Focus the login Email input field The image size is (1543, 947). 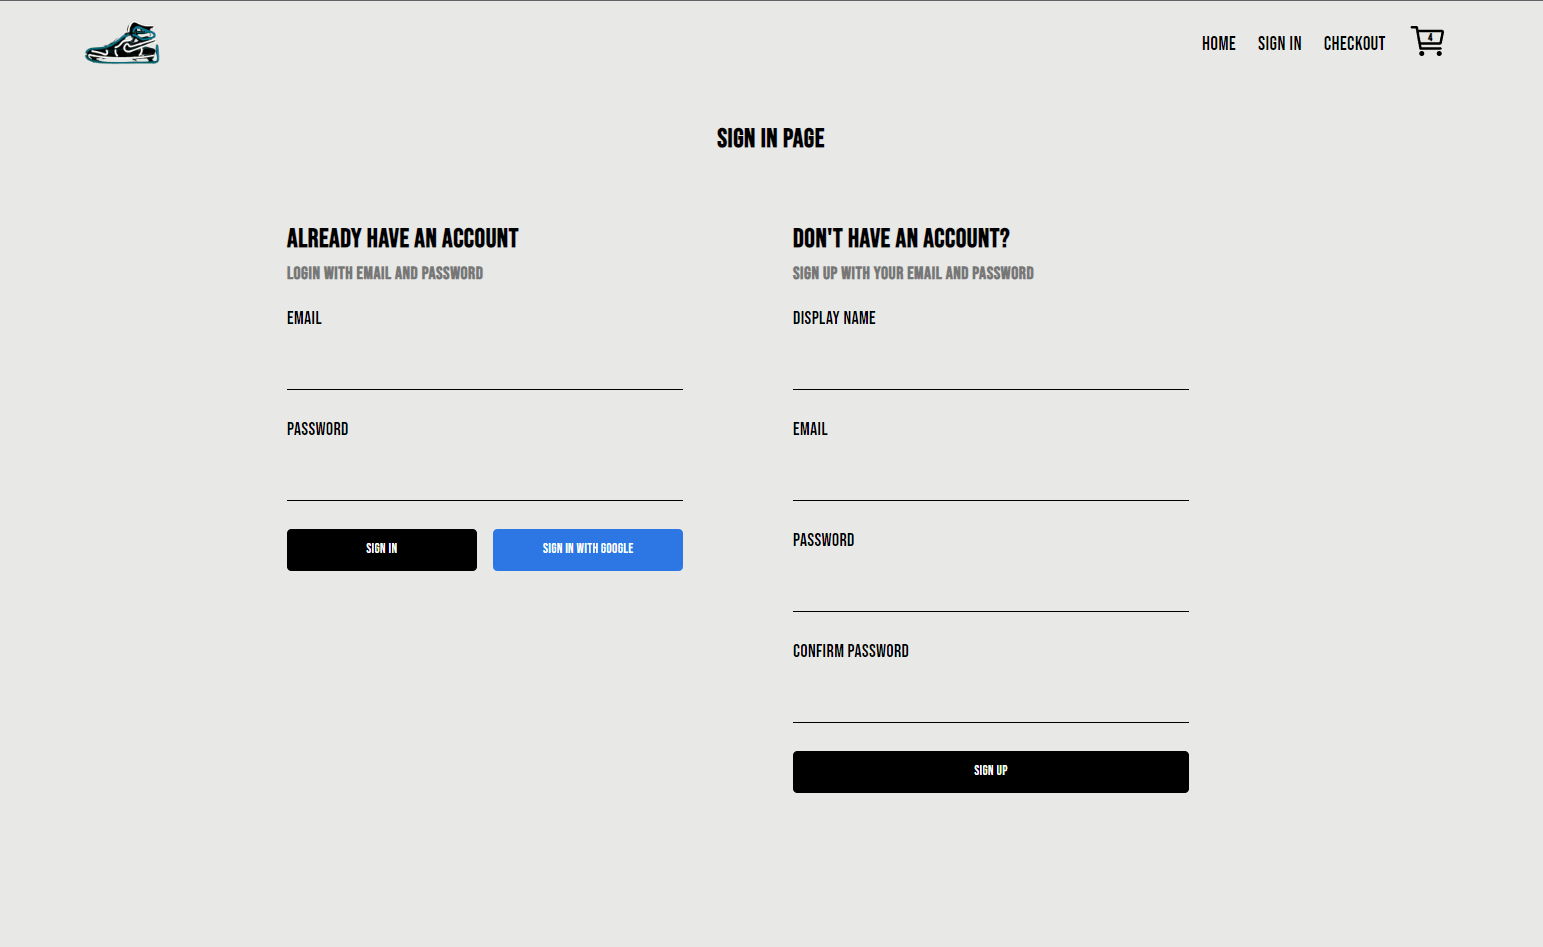485,367
